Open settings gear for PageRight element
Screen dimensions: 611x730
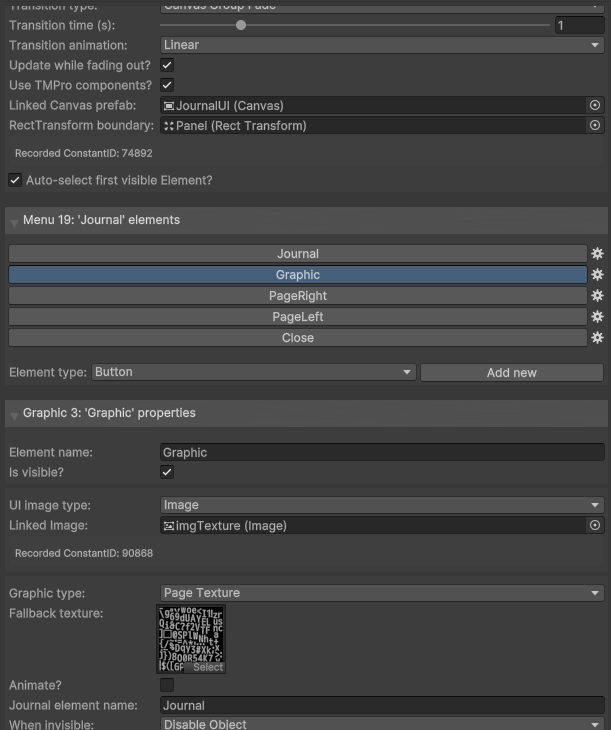(x=597, y=296)
